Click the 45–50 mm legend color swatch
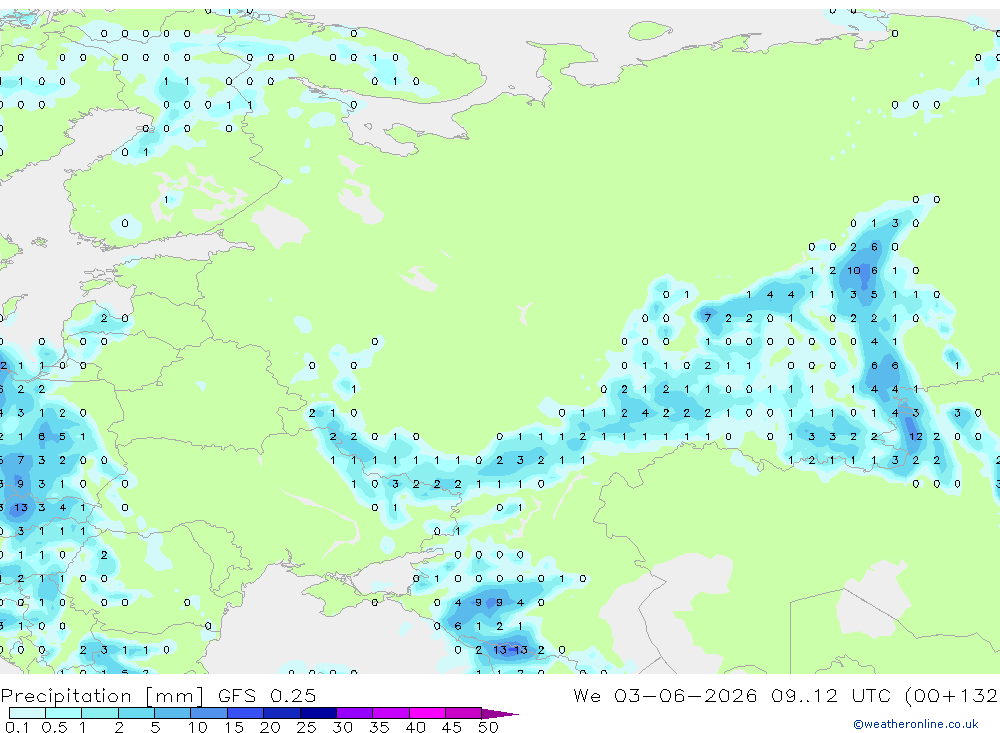1000x733 pixels. tap(464, 713)
